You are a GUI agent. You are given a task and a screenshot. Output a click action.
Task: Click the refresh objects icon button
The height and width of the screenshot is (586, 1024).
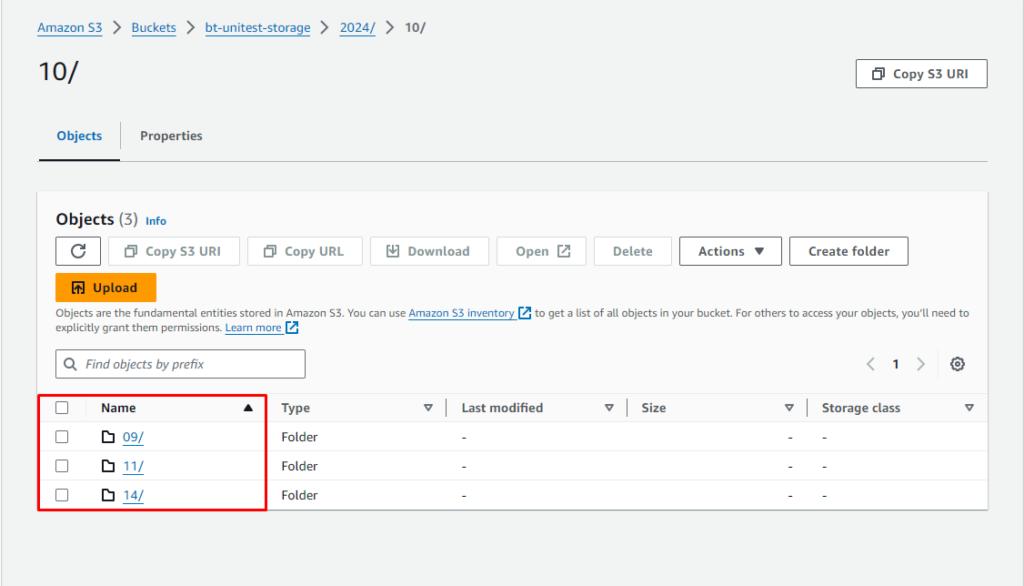(78, 251)
